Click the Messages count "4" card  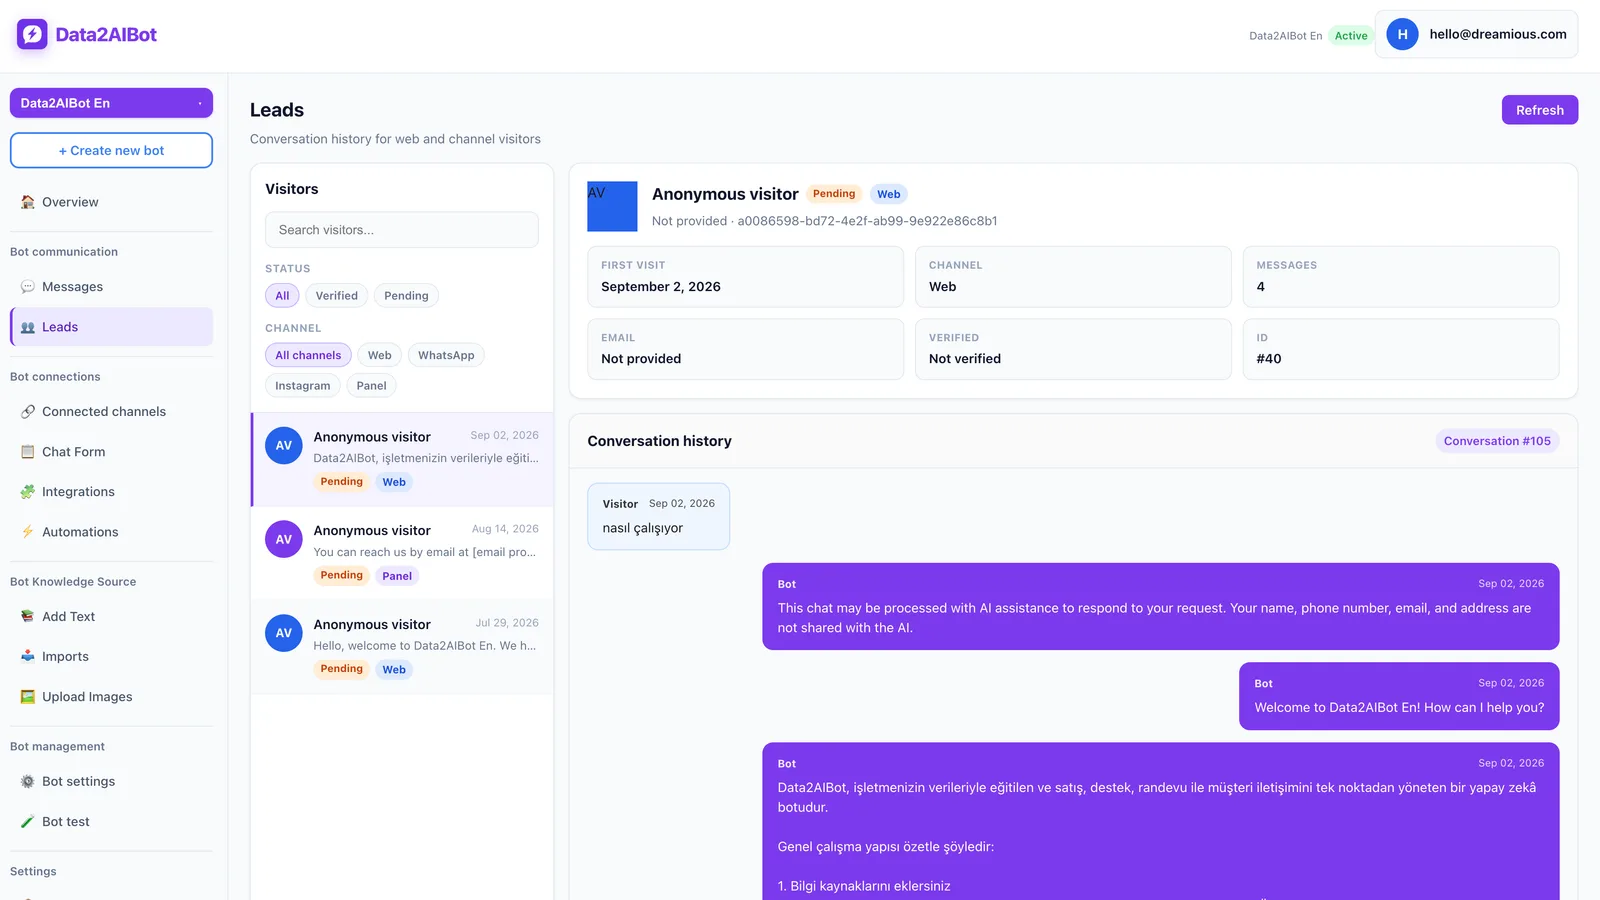(1401, 277)
